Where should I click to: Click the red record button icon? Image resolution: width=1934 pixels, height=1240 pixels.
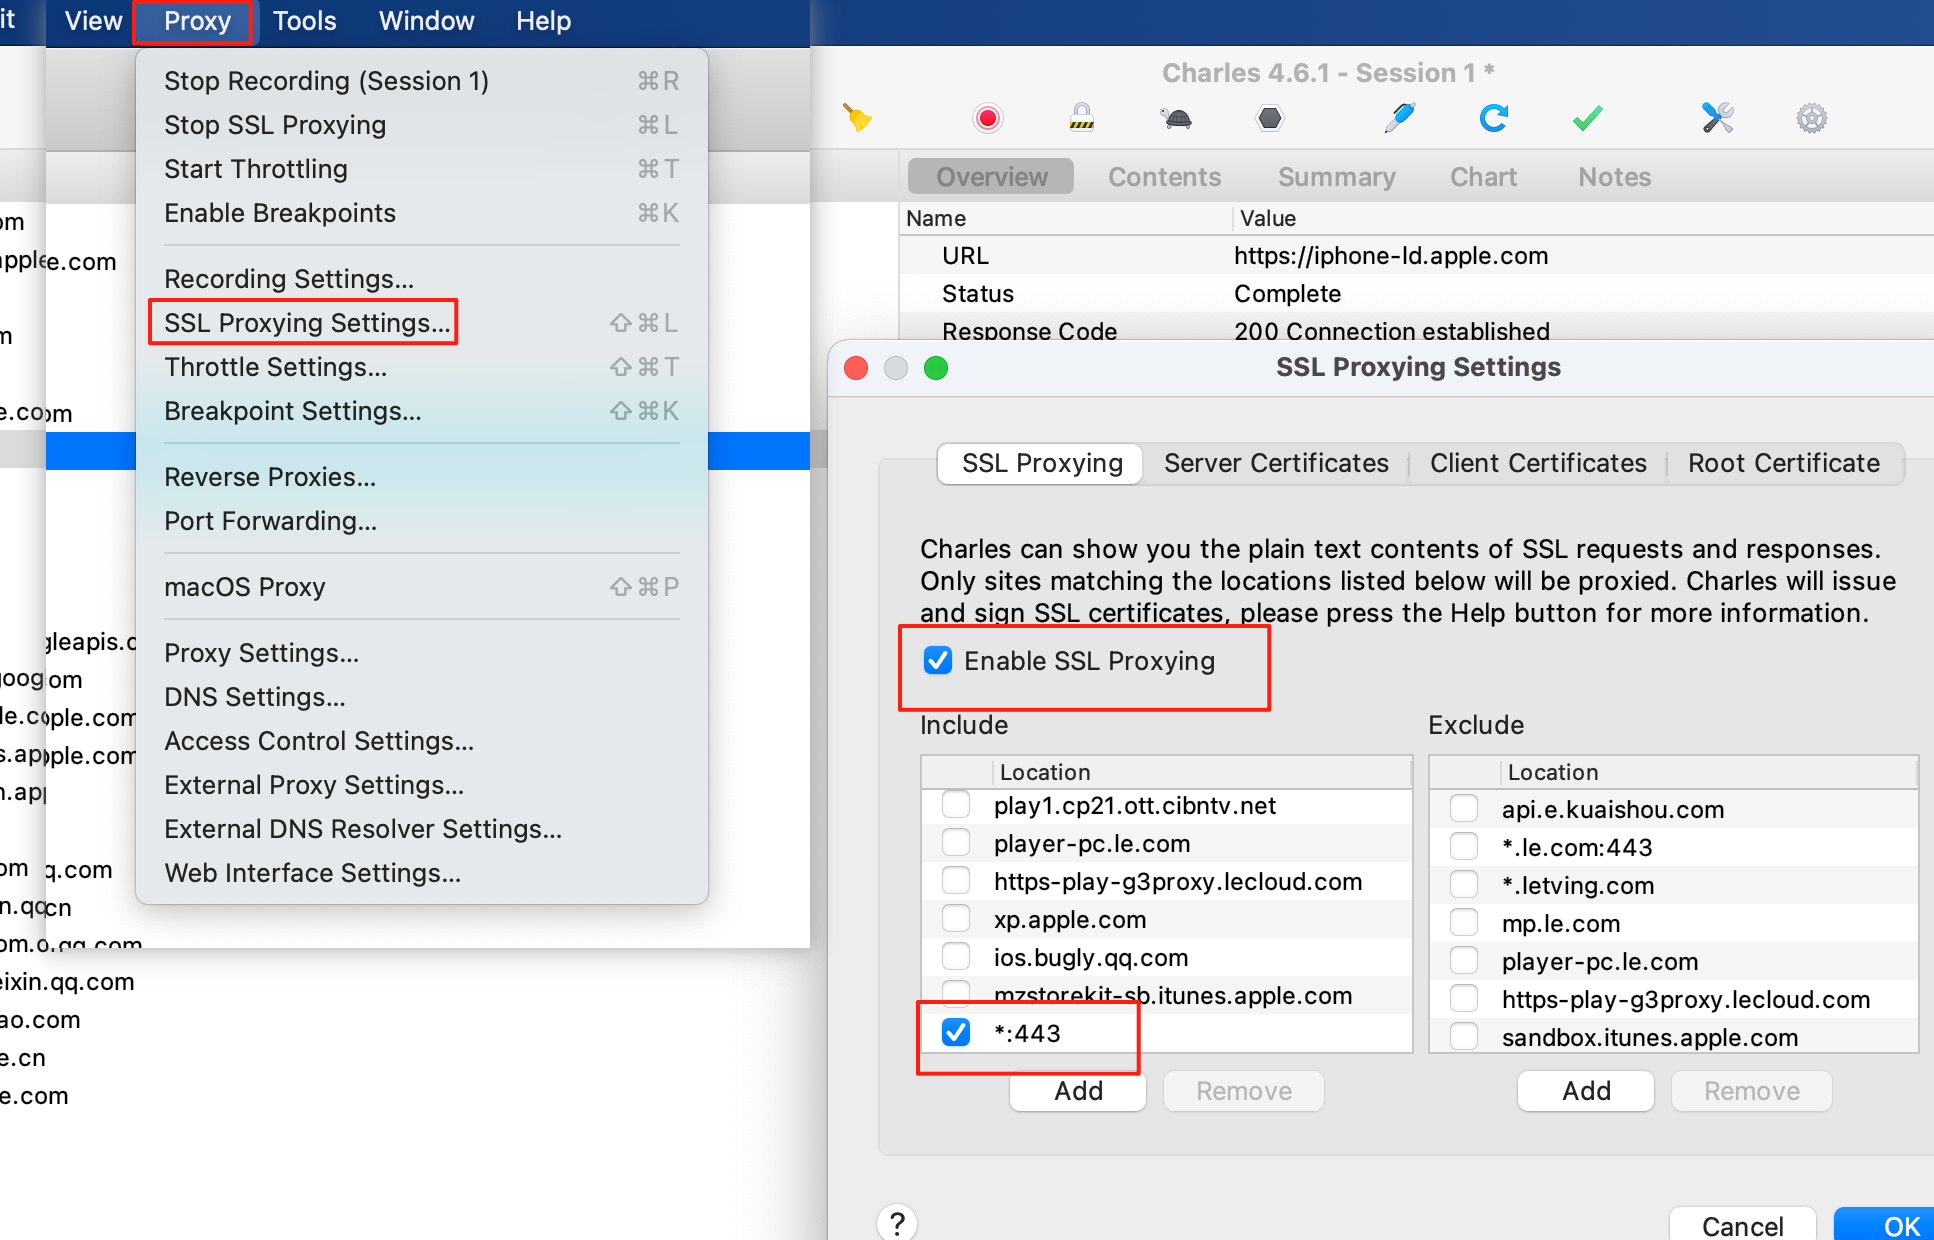pos(988,118)
